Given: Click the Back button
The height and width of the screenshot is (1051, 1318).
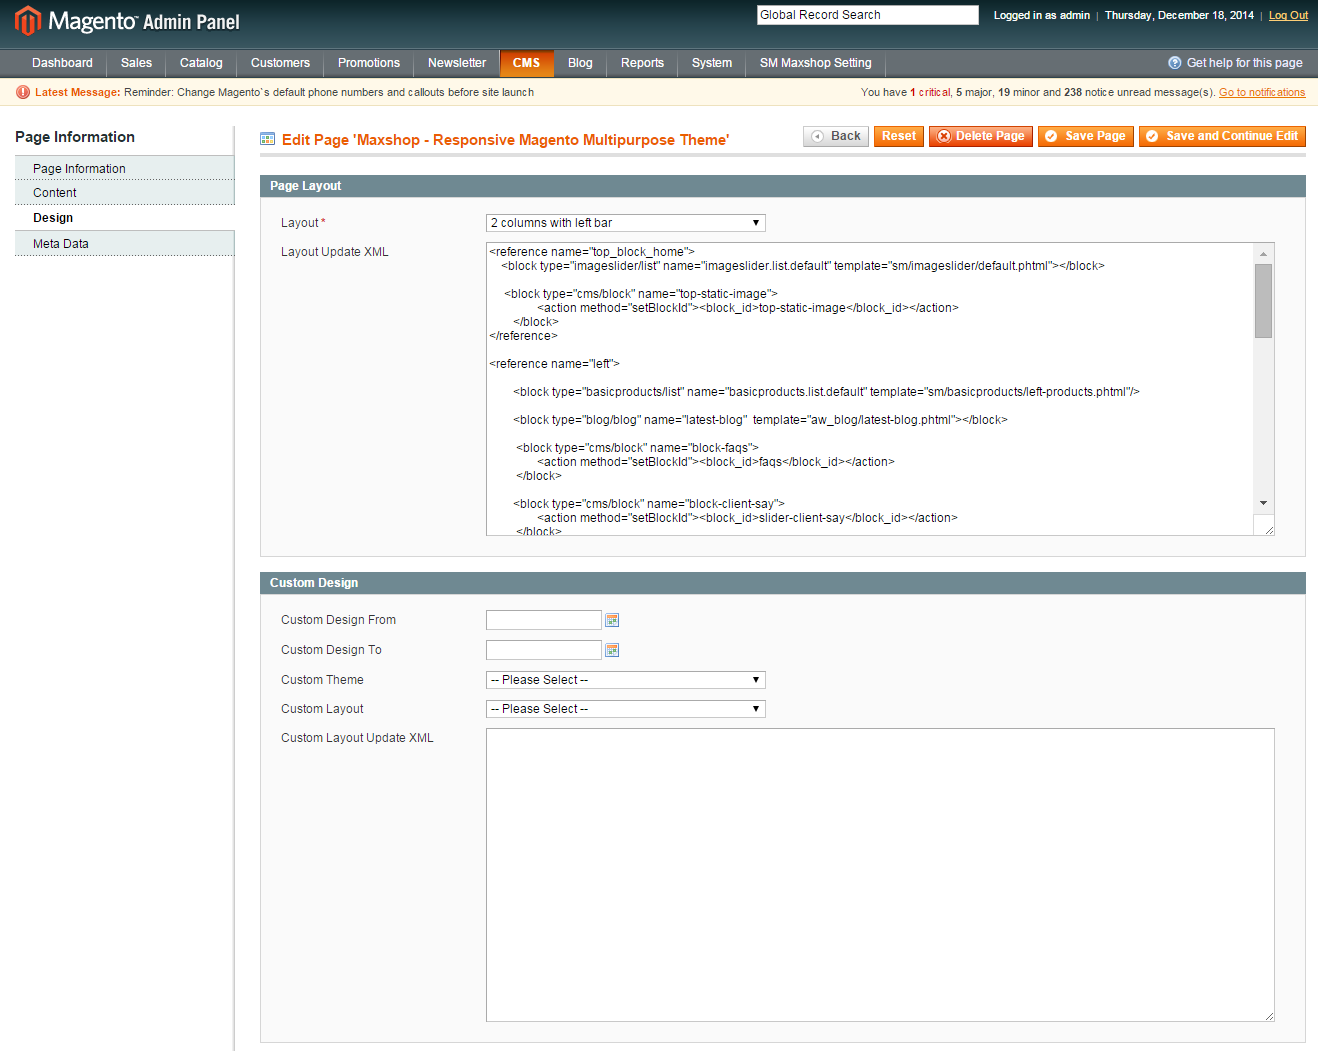Looking at the screenshot, I should click(x=836, y=136).
